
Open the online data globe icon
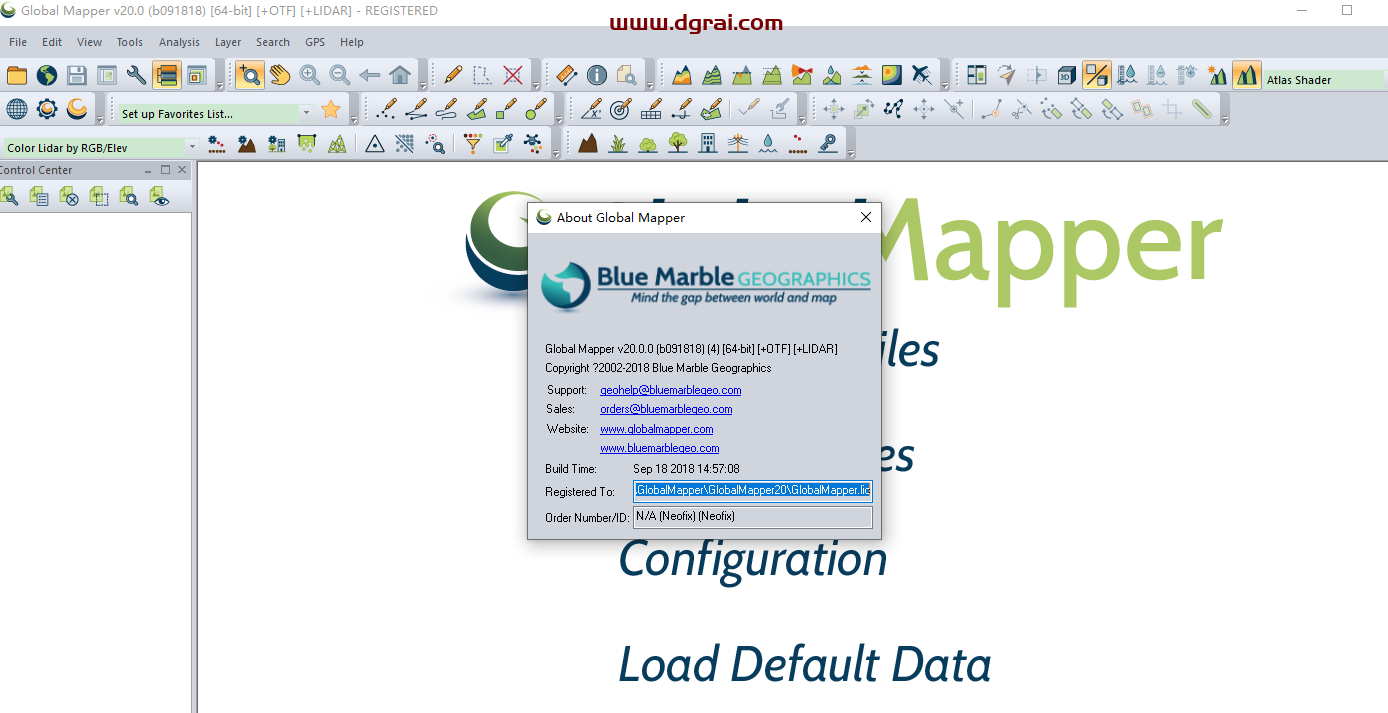47,75
